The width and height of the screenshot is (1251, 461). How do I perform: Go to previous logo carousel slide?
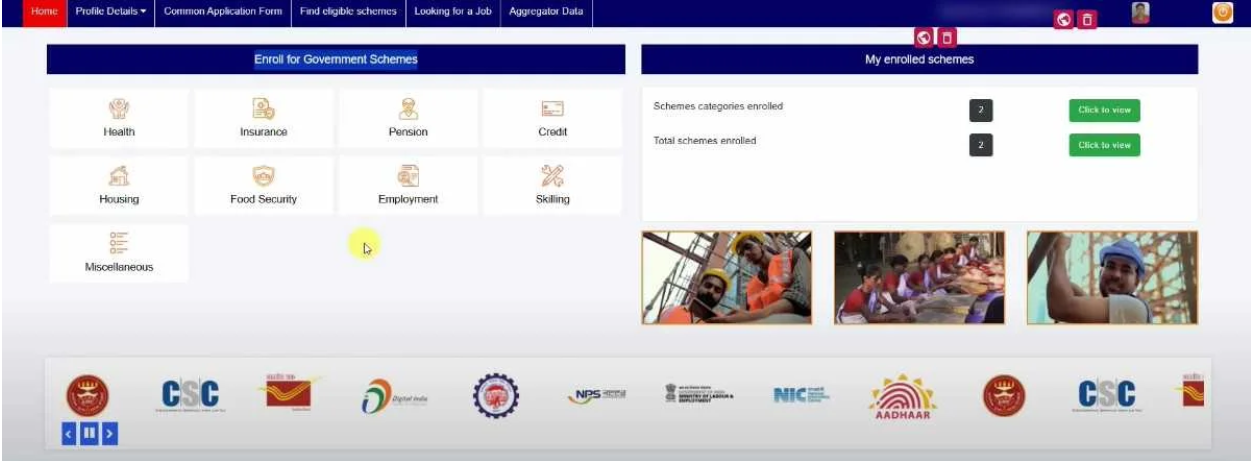coord(69,434)
